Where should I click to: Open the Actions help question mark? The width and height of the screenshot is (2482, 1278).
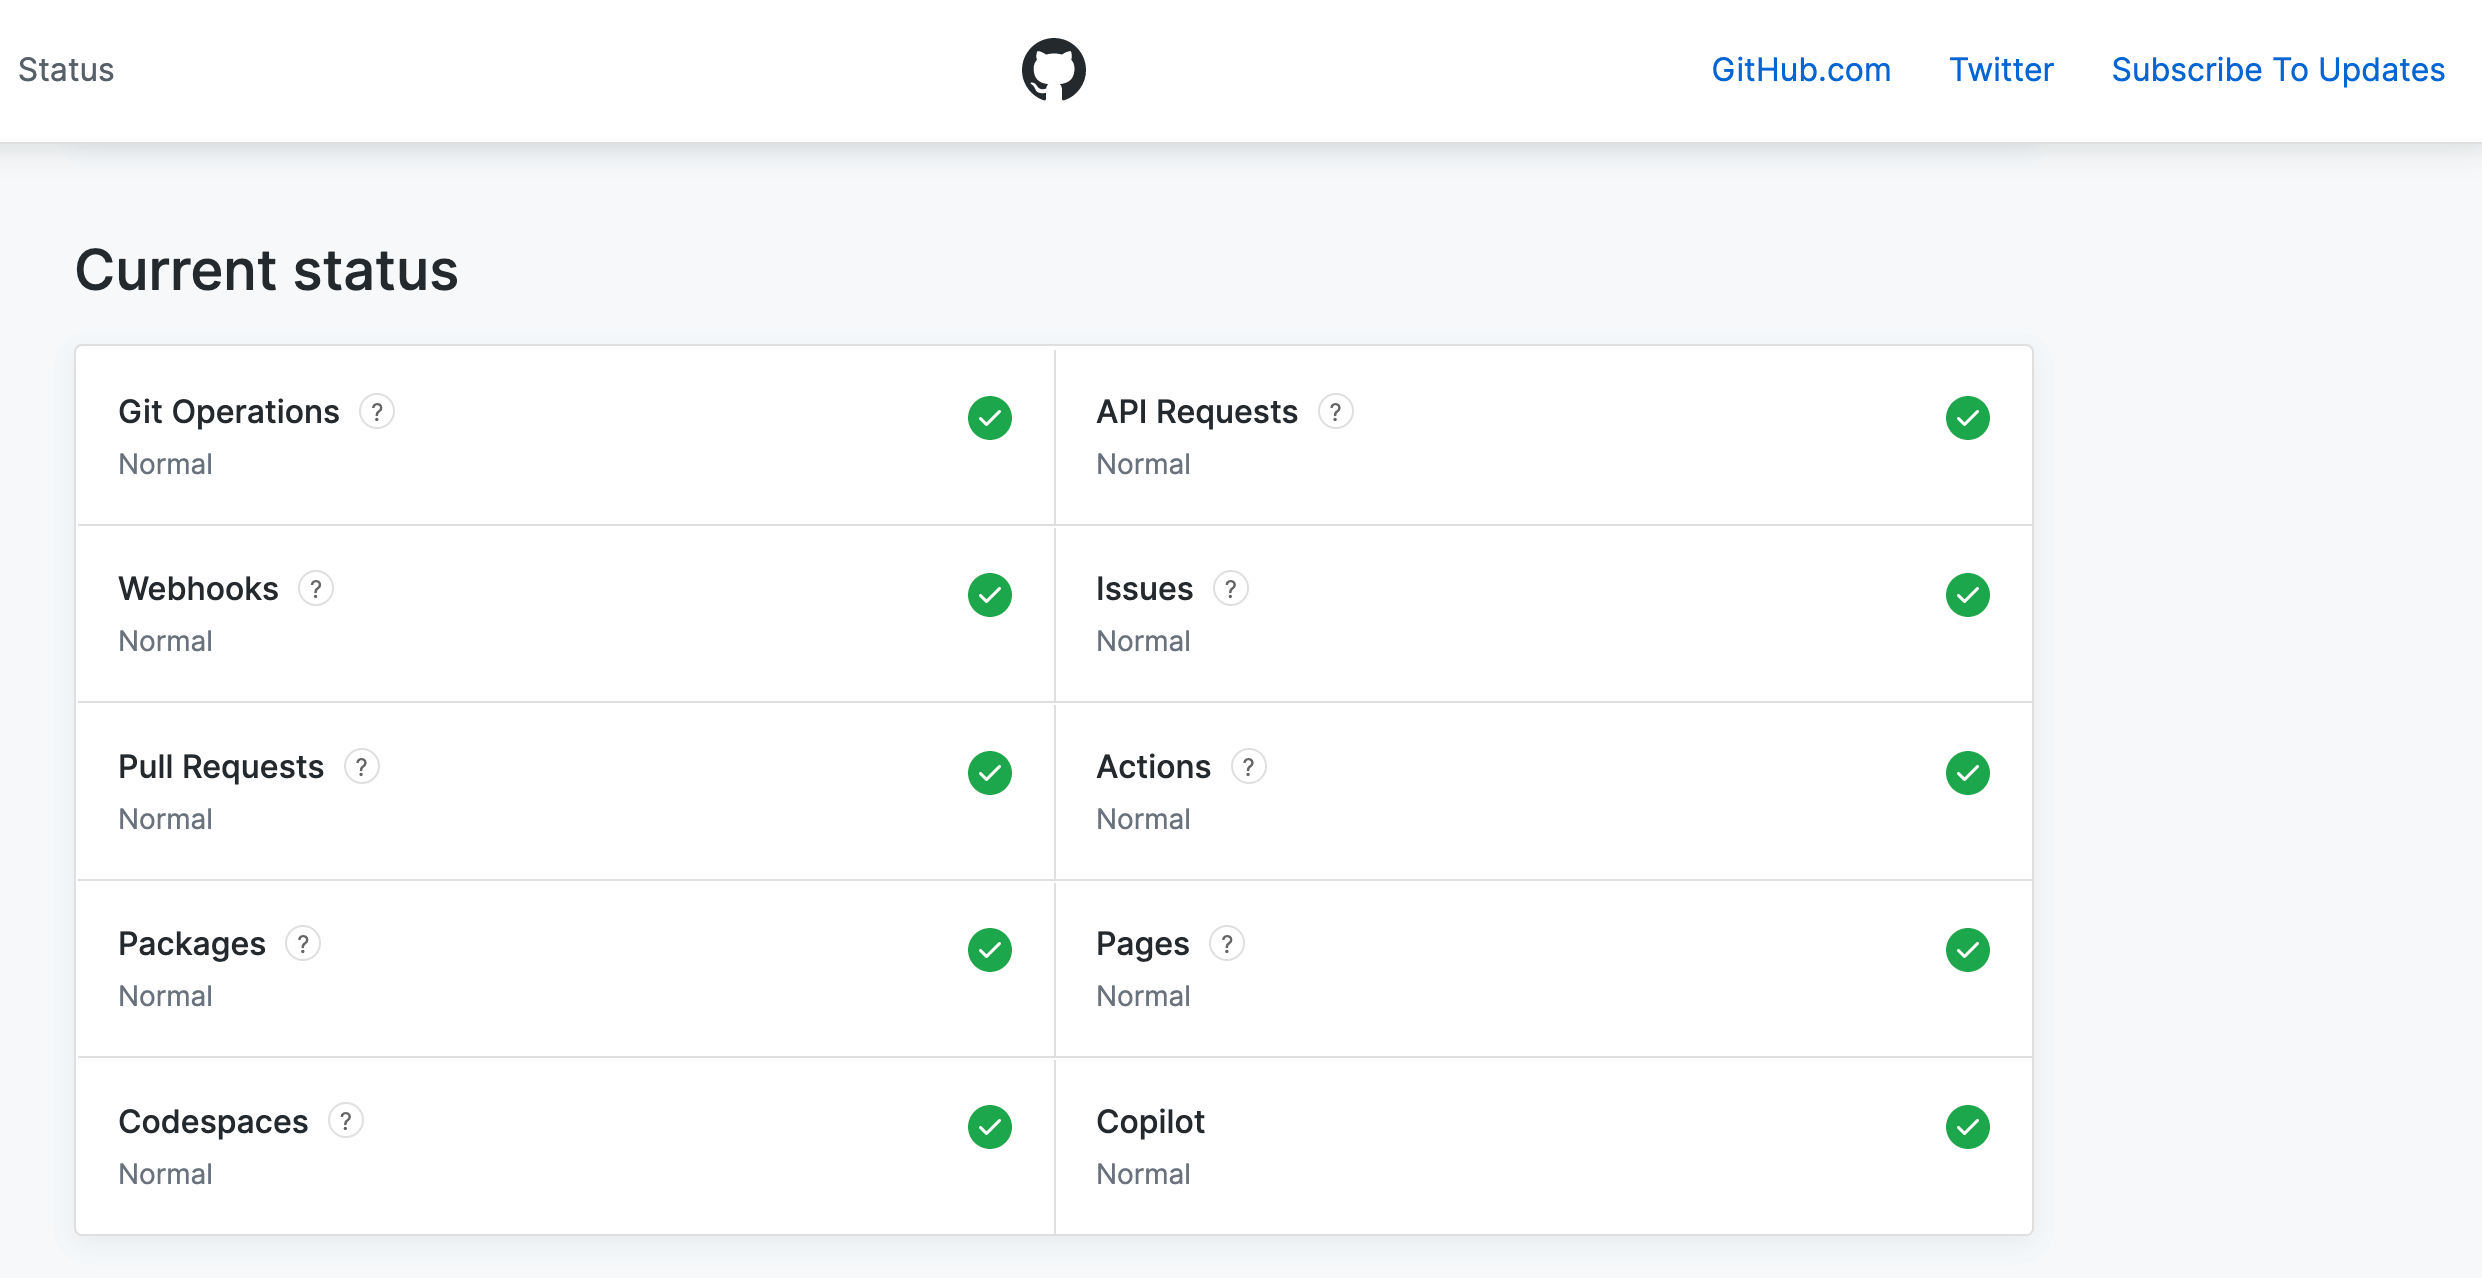(x=1248, y=767)
